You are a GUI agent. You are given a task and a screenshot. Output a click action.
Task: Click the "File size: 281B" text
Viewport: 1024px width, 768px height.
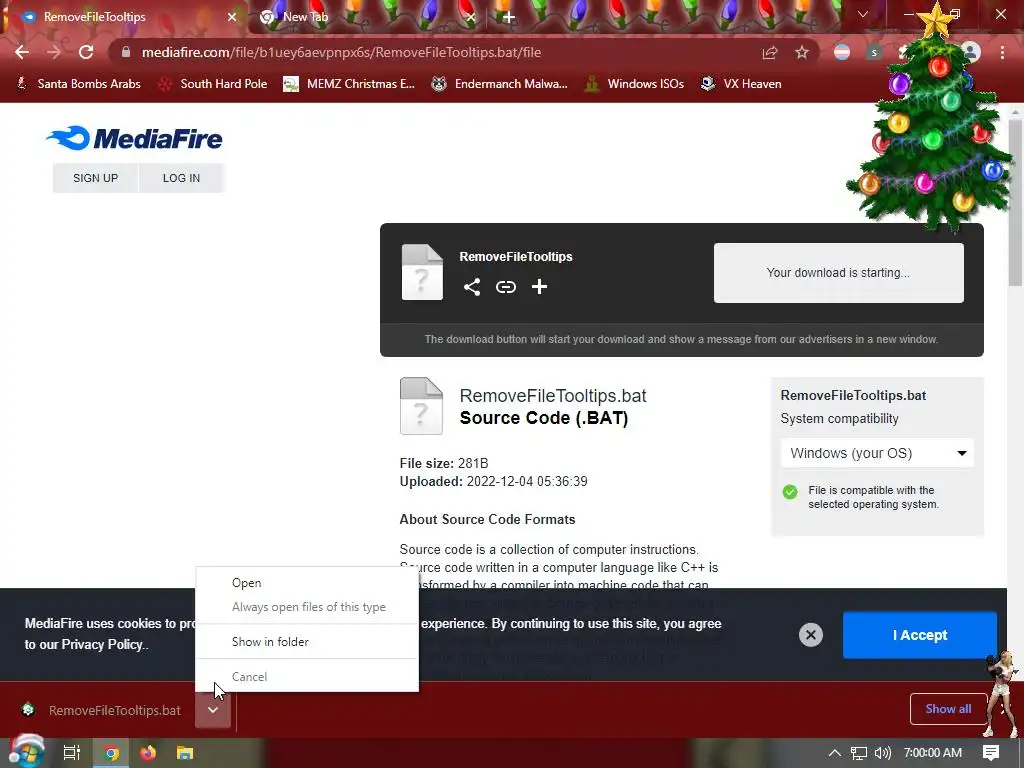click(x=444, y=463)
